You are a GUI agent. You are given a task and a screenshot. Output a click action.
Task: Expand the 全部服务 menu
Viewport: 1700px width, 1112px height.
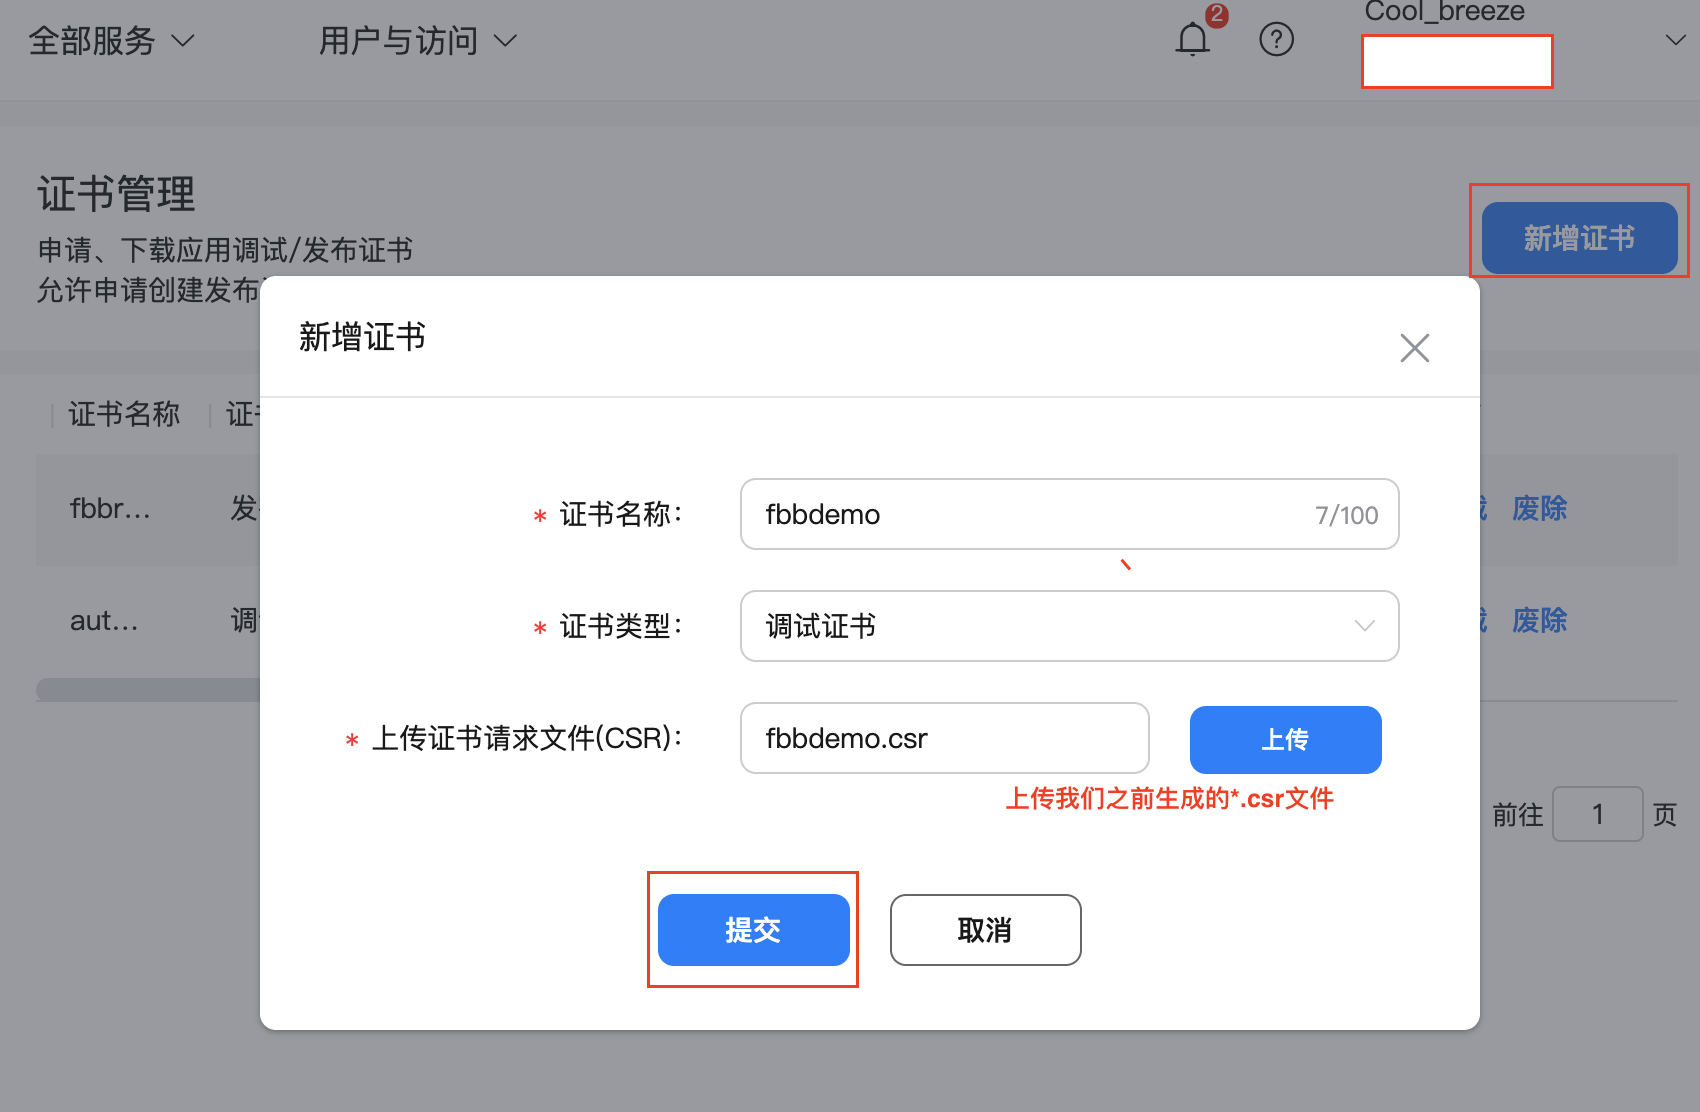[111, 41]
